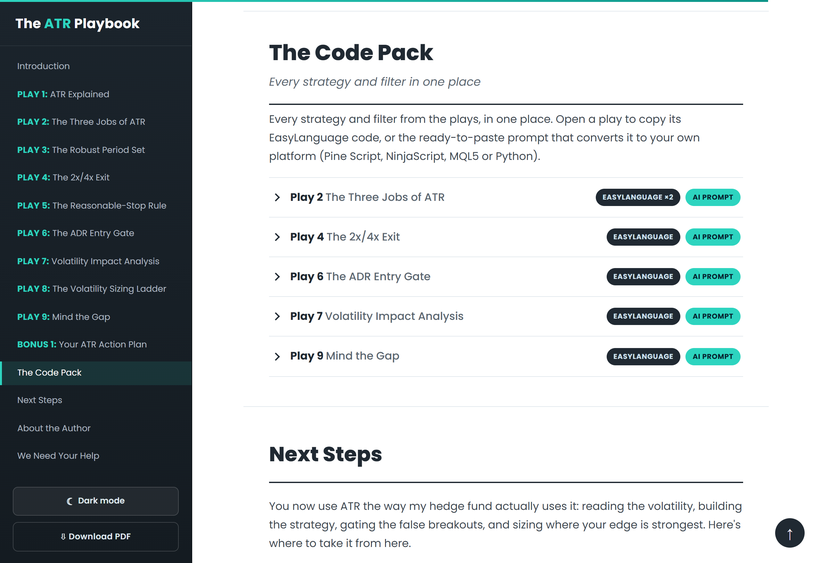
Task: Click the Play 2 The Three Jobs of ATR row title
Action: pos(368,197)
